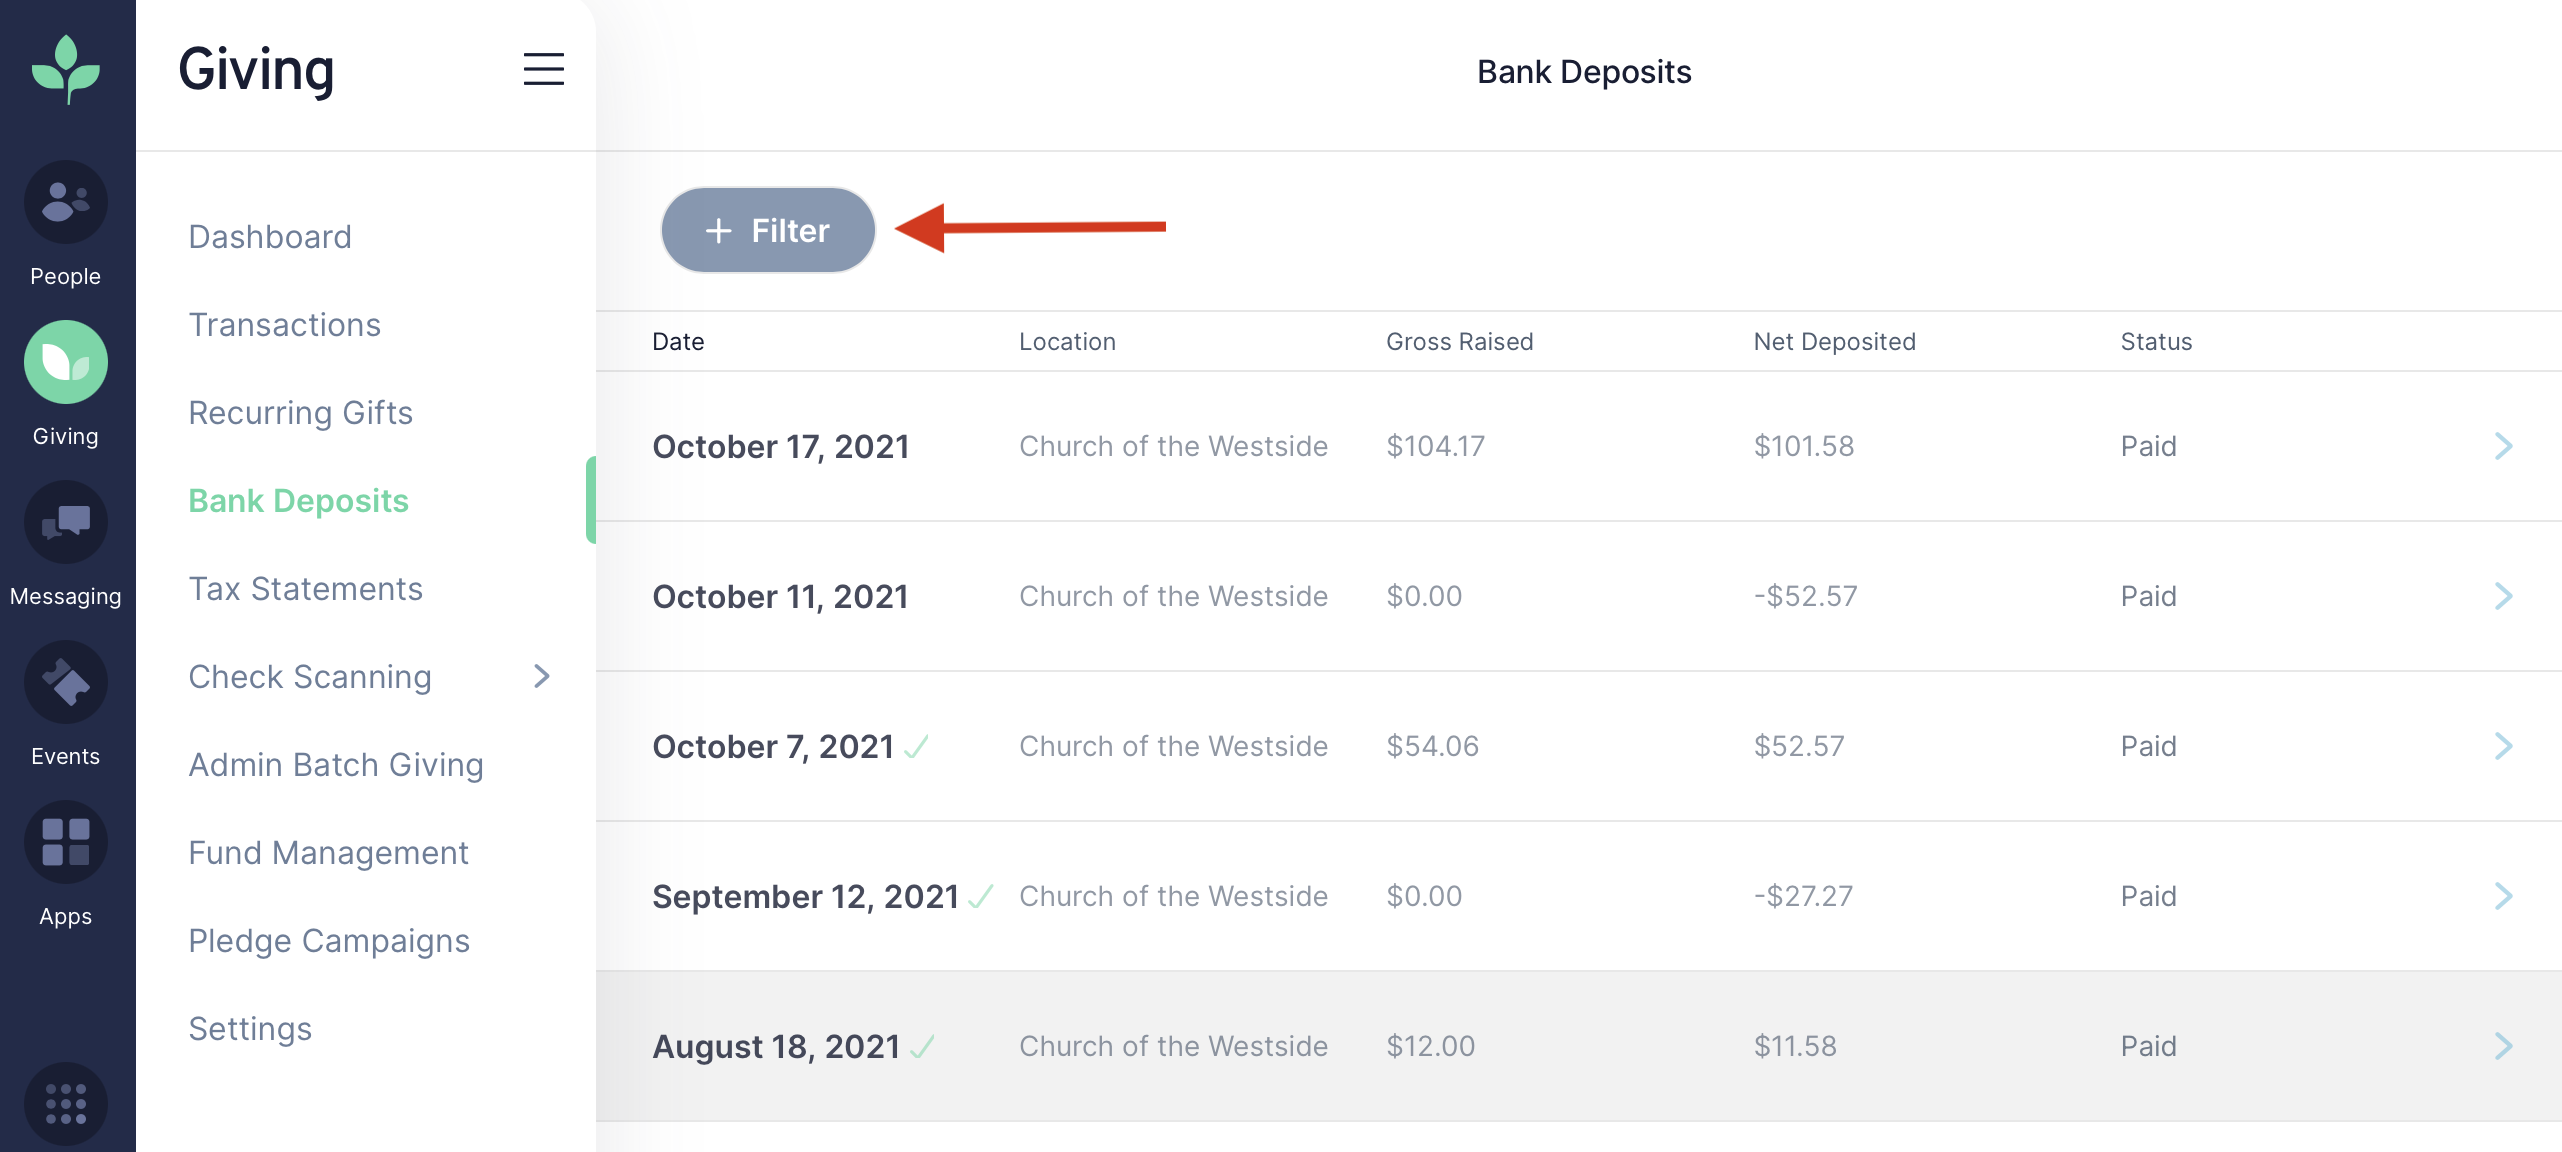Switch to the Transactions section
Viewport: 2562px width, 1152px height.
pos(284,324)
